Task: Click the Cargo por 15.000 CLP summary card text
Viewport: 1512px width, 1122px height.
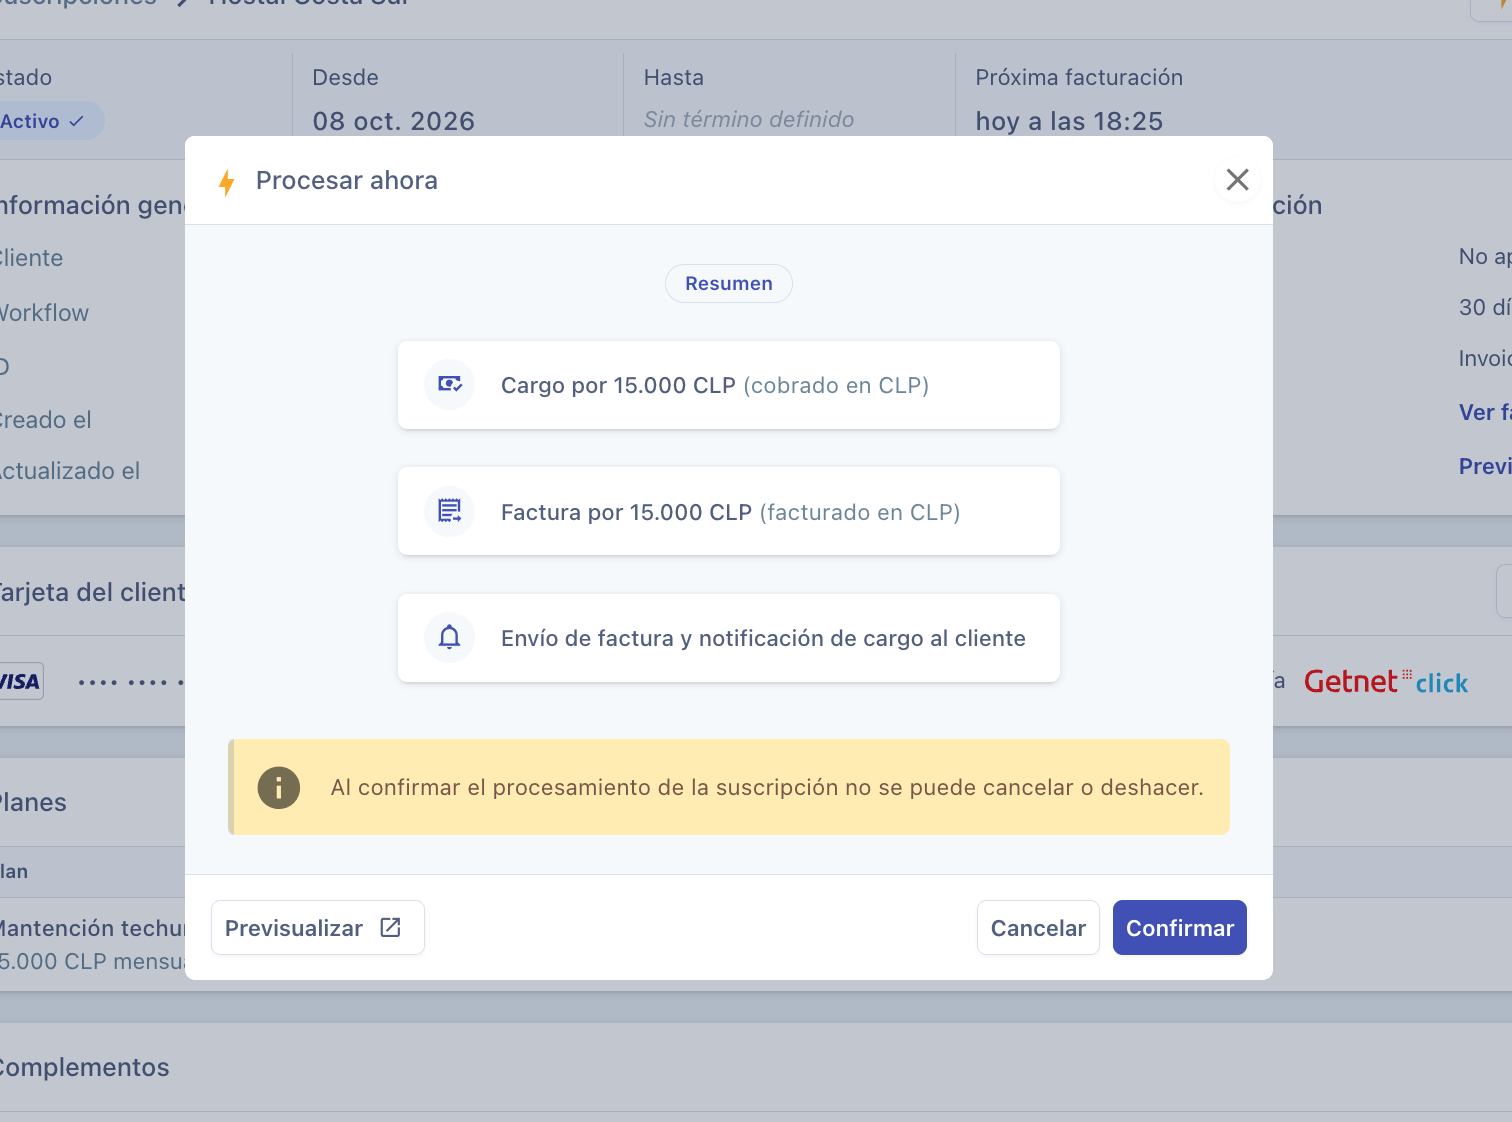Action: point(715,386)
